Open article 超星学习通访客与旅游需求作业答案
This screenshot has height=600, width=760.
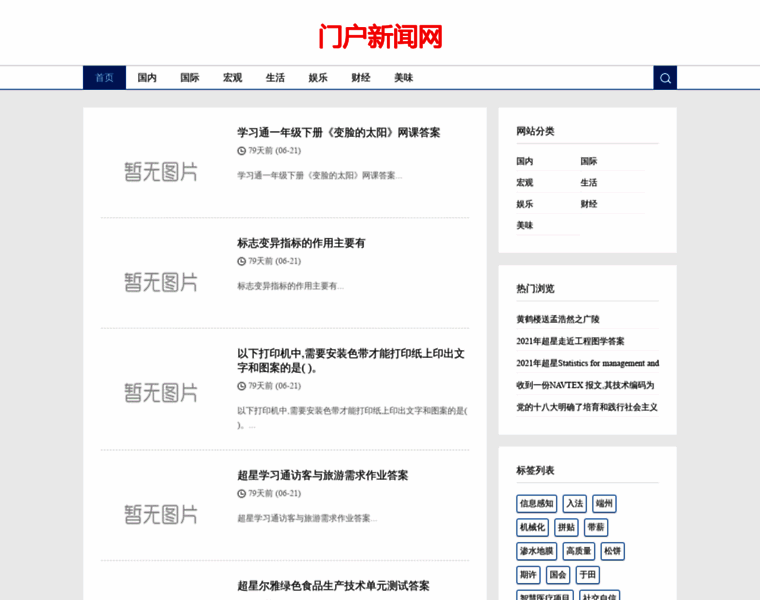(322, 475)
